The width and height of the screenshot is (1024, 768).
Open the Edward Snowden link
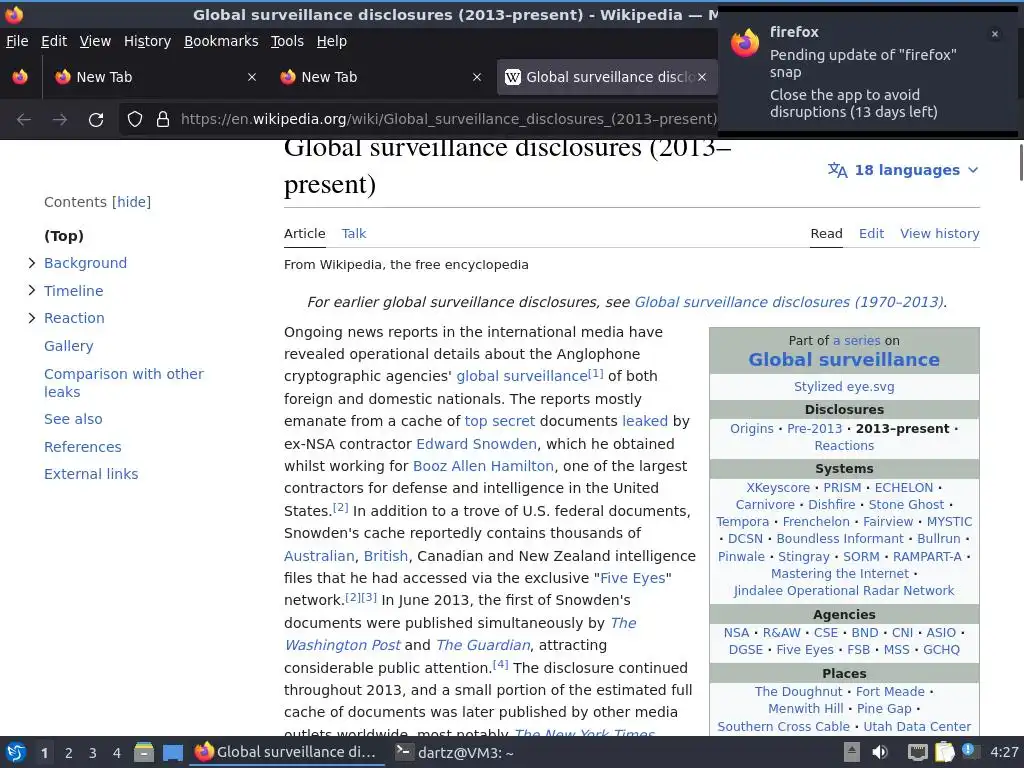(x=476, y=443)
